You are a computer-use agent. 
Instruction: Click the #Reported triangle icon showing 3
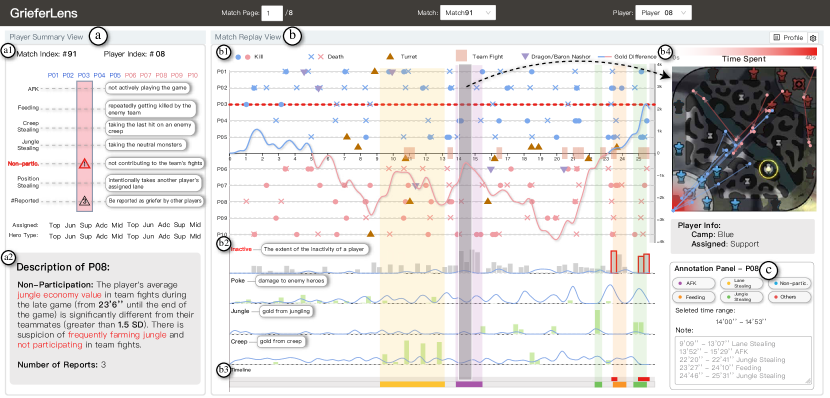tap(84, 201)
